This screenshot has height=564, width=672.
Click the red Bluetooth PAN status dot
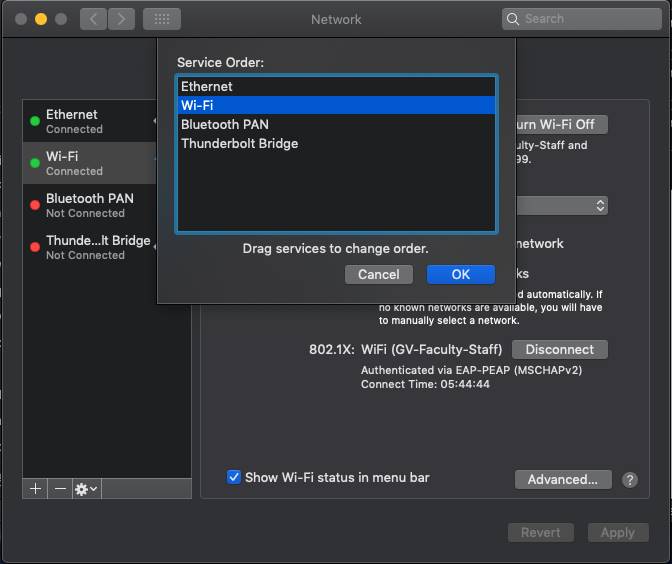[x=35, y=205]
